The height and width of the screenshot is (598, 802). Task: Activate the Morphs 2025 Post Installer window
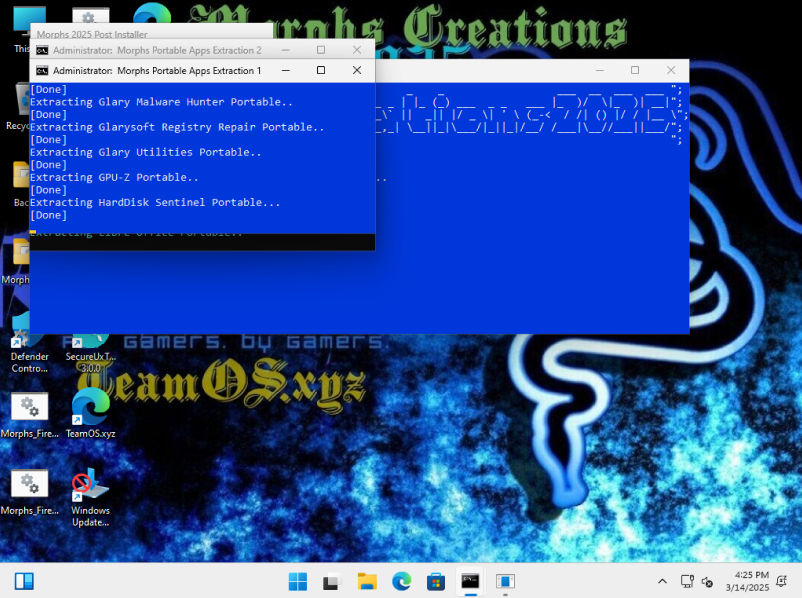tap(92, 34)
